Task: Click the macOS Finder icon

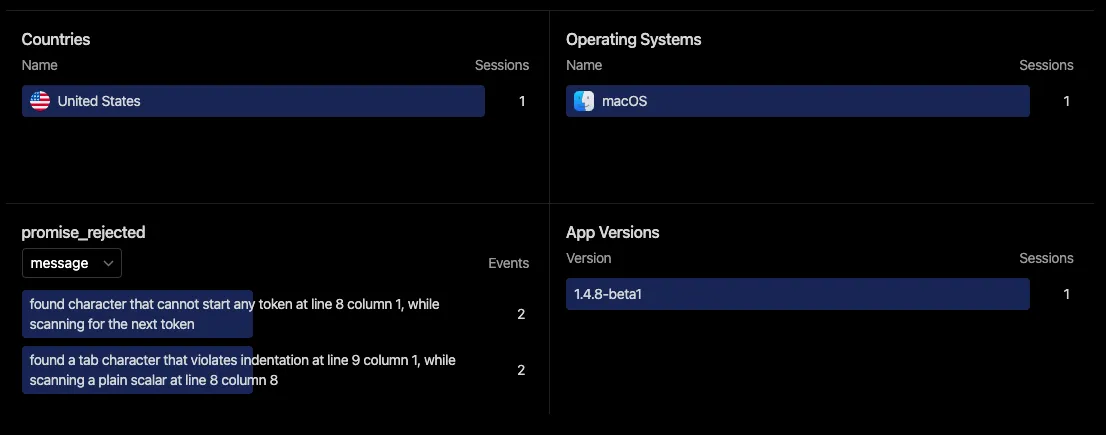Action: tap(584, 101)
